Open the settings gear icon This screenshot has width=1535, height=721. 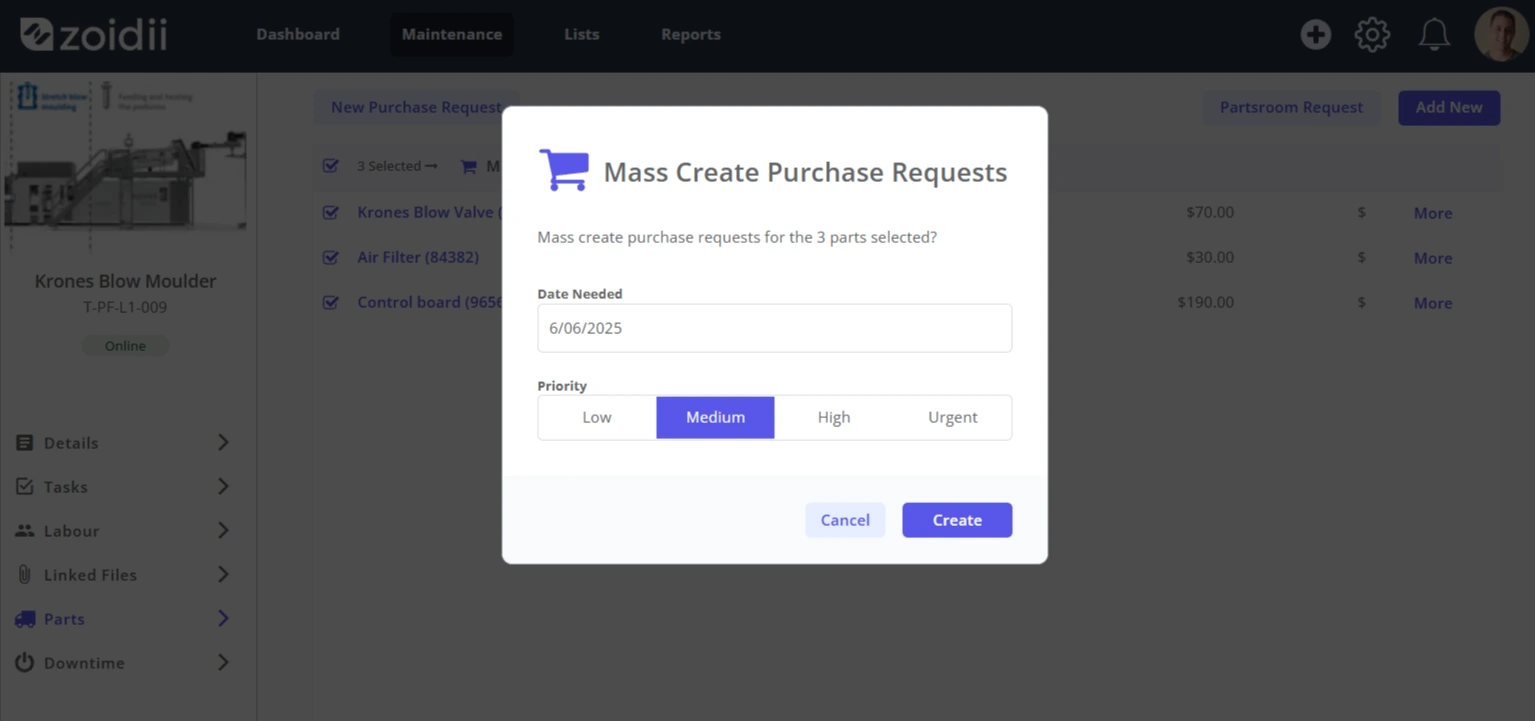click(x=1372, y=35)
